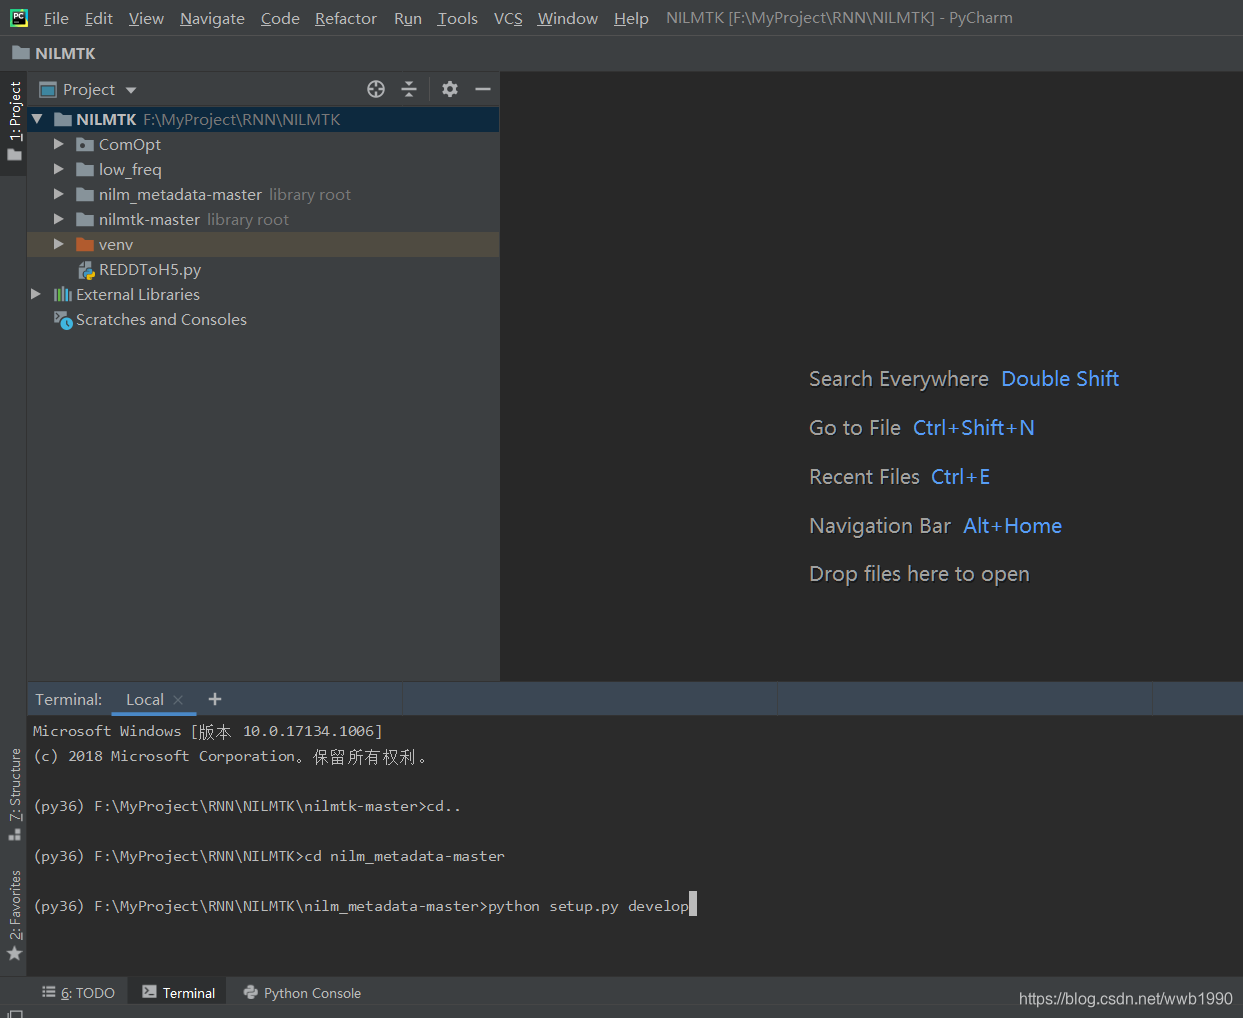
Task: Expand the ComOpt folder
Action: coord(58,144)
